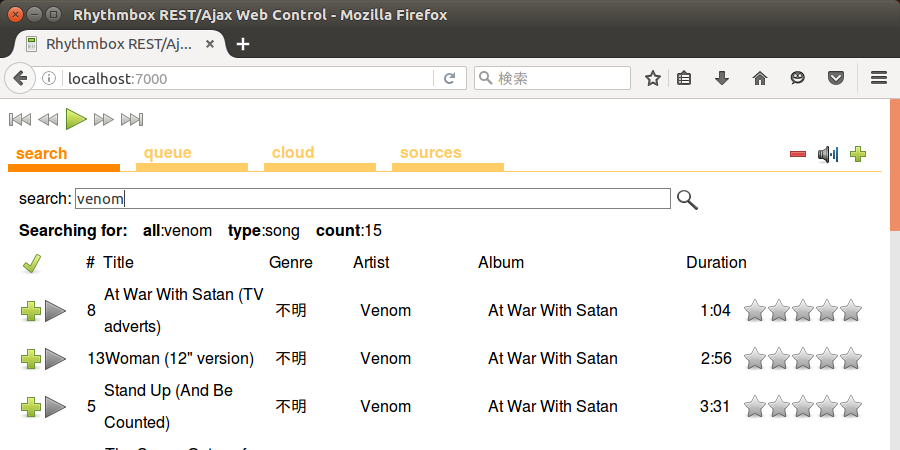The width and height of the screenshot is (900, 450).
Task: Start playback with green play button
Action: (x=76, y=119)
